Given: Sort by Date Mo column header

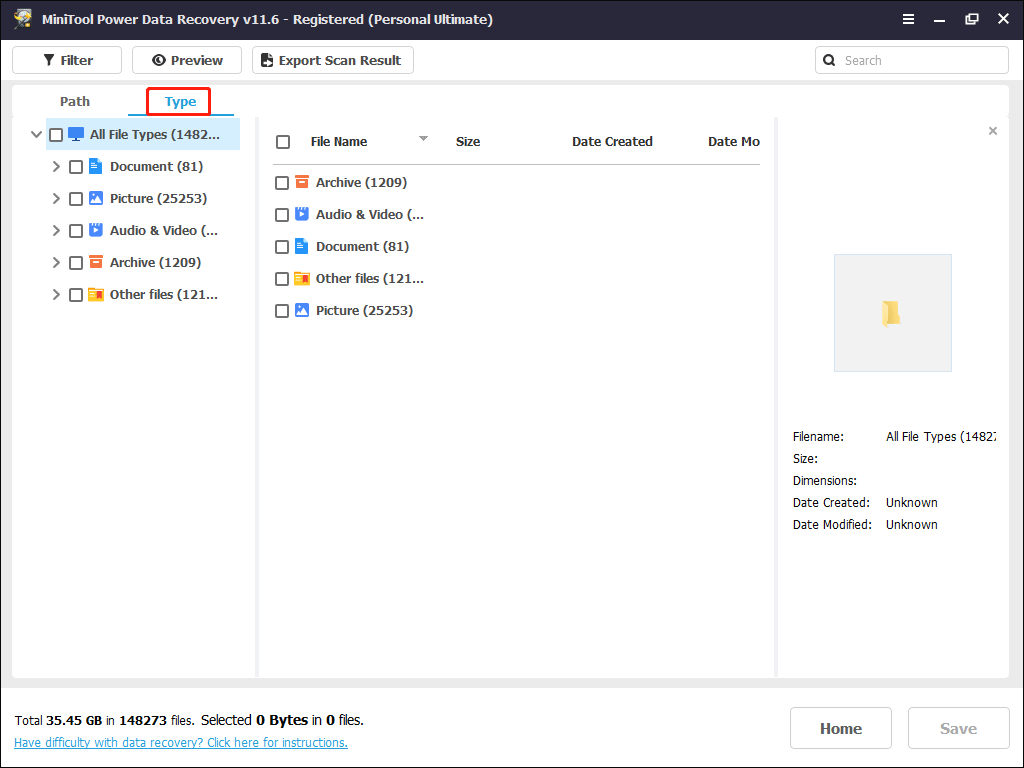Looking at the screenshot, I should [733, 142].
